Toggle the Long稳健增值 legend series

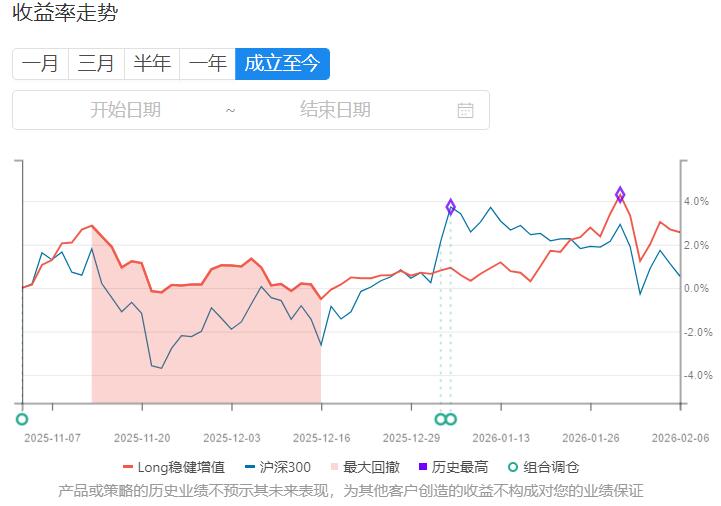point(173,467)
